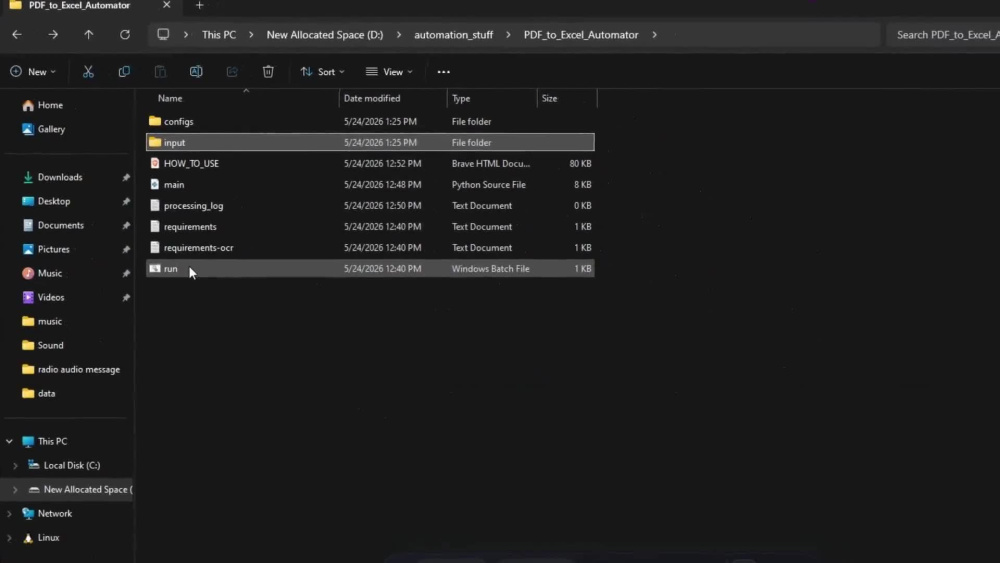Select the run batch file
The height and width of the screenshot is (563, 1000).
370,268
